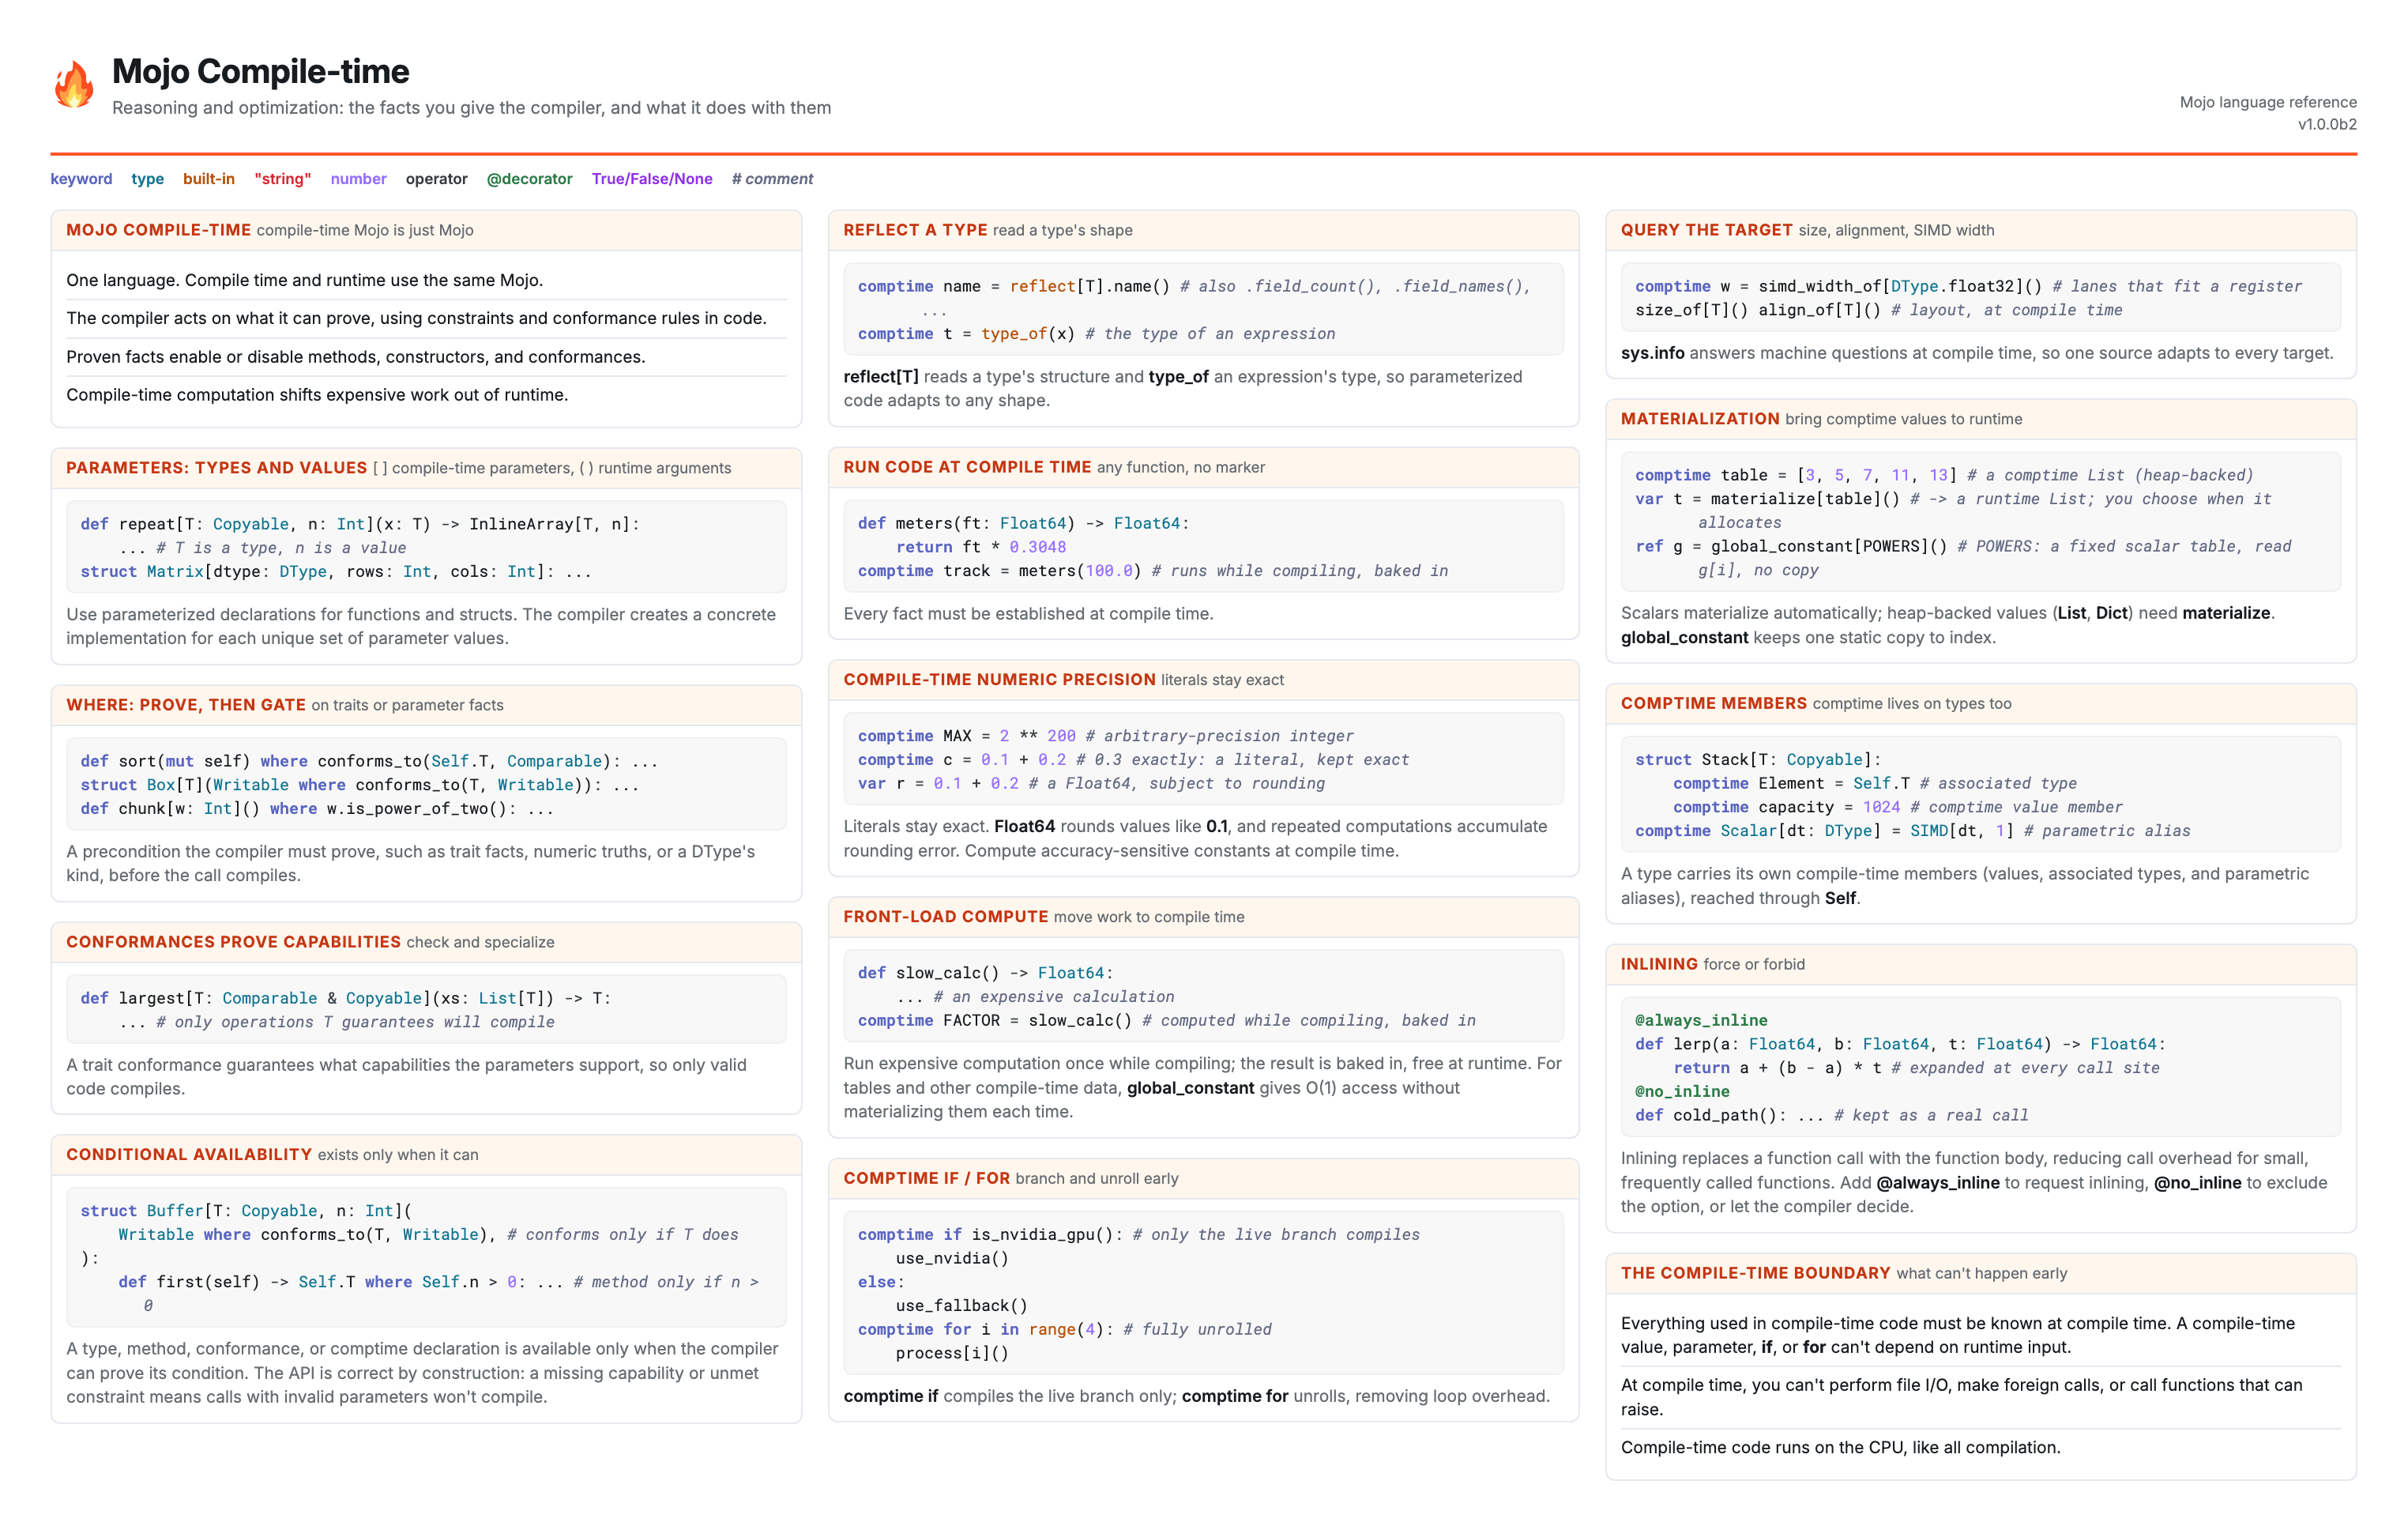The width and height of the screenshot is (2408, 1522).
Task: Click the code line "def sort(mut self) where"
Action: click(369, 761)
